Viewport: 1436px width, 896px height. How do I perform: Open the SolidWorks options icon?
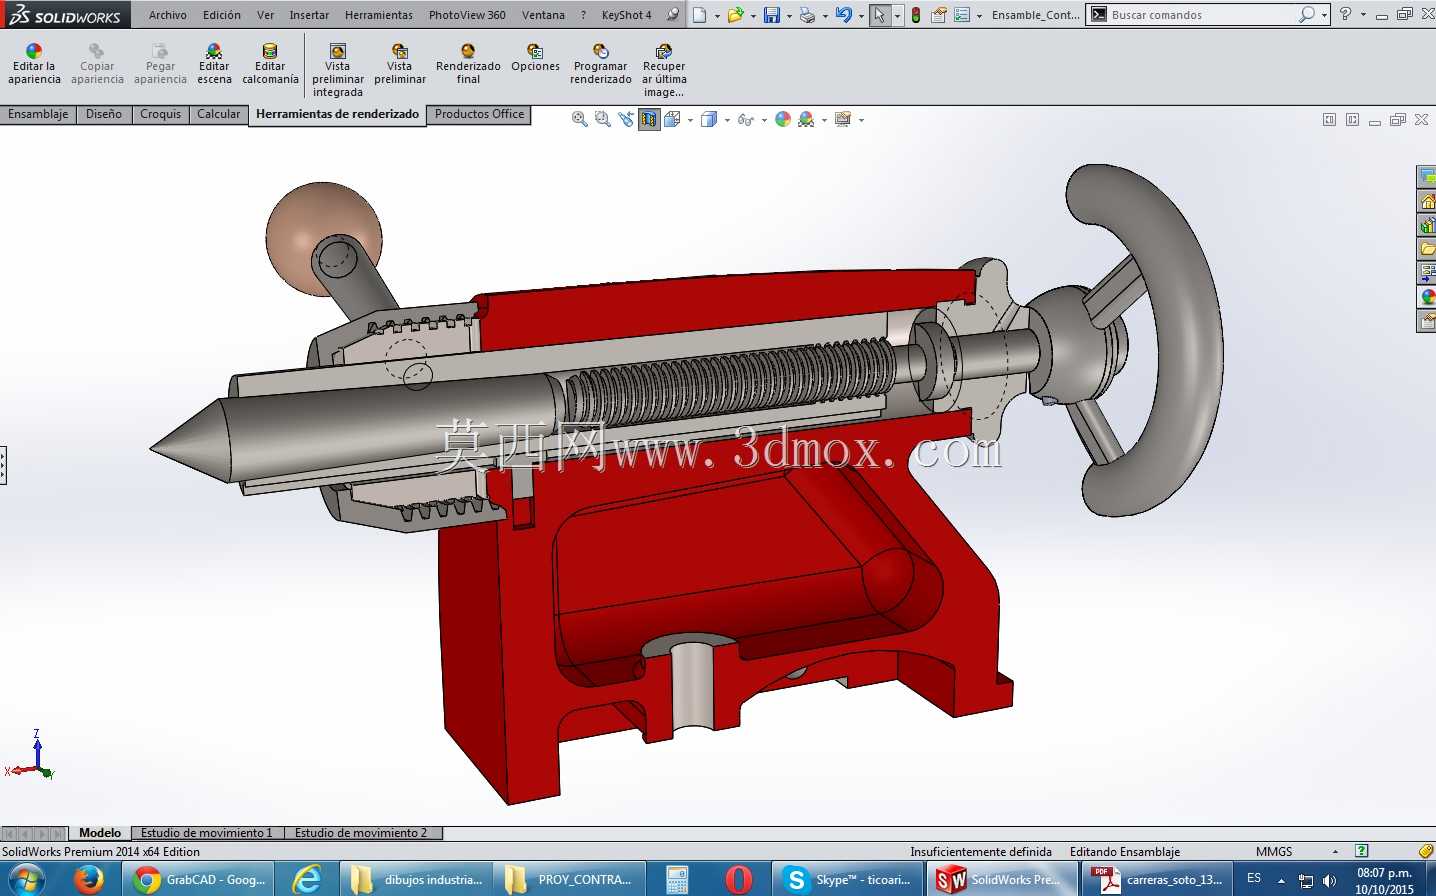(x=962, y=15)
